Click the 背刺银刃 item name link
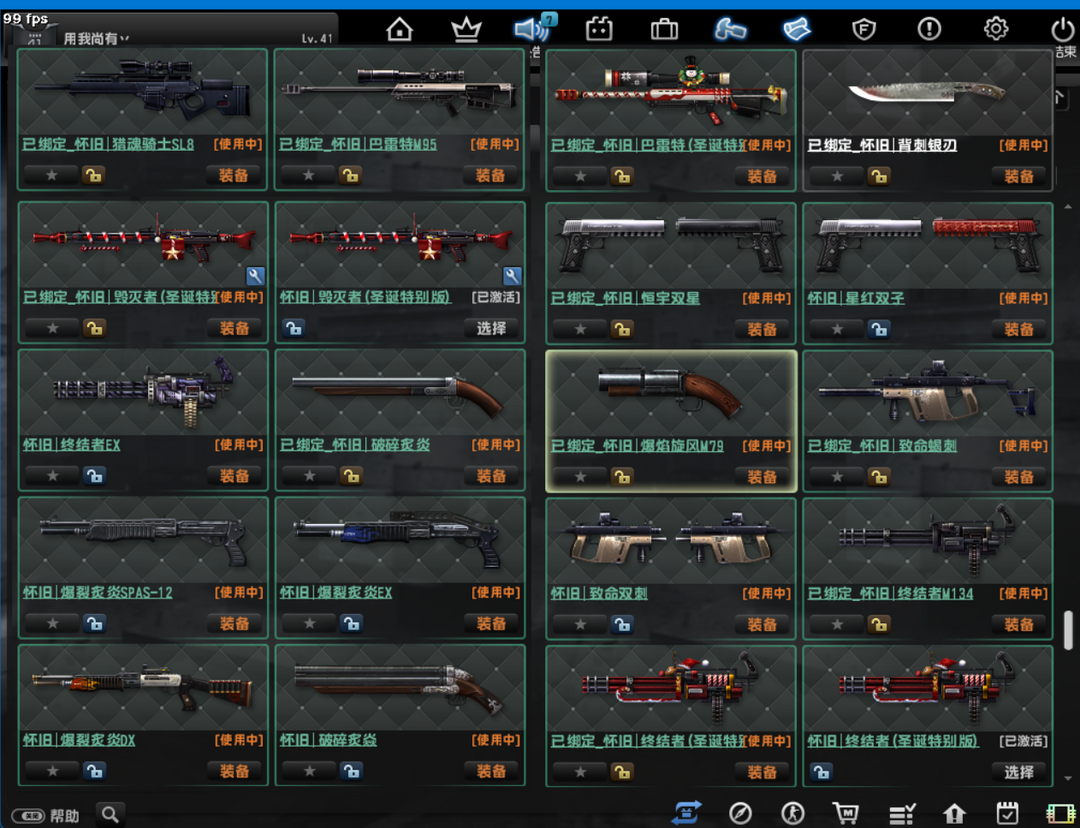 [882, 145]
